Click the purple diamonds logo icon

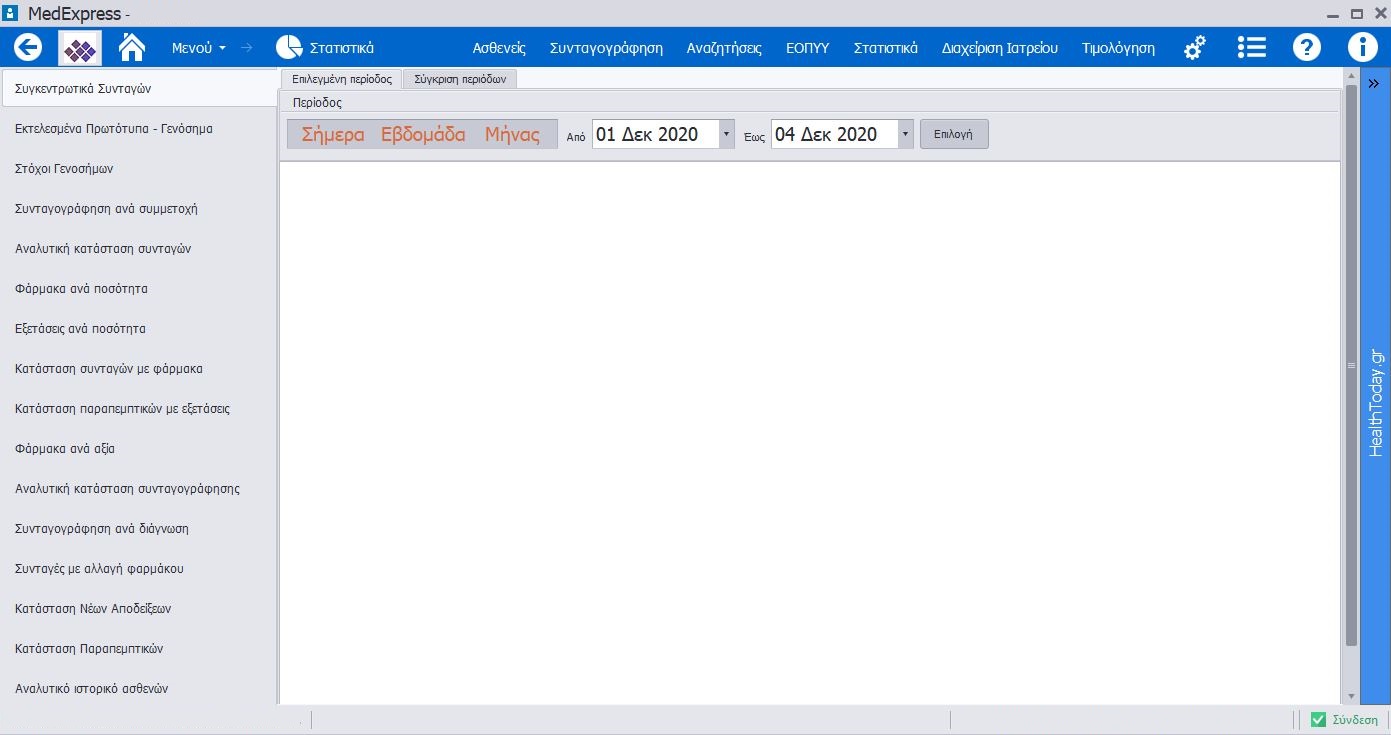[80, 47]
